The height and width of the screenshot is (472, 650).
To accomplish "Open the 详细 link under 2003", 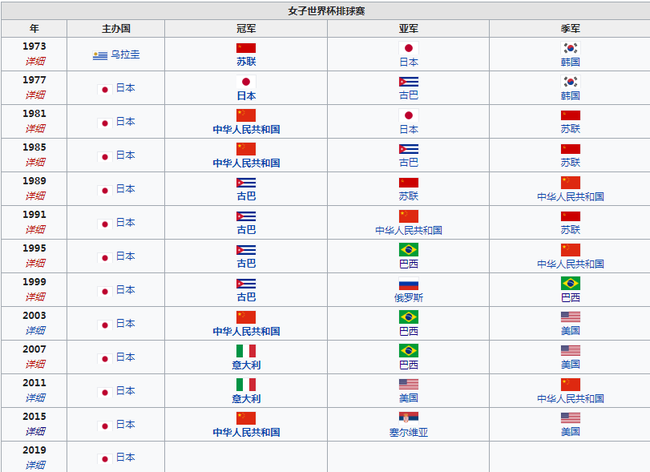I will (35, 330).
